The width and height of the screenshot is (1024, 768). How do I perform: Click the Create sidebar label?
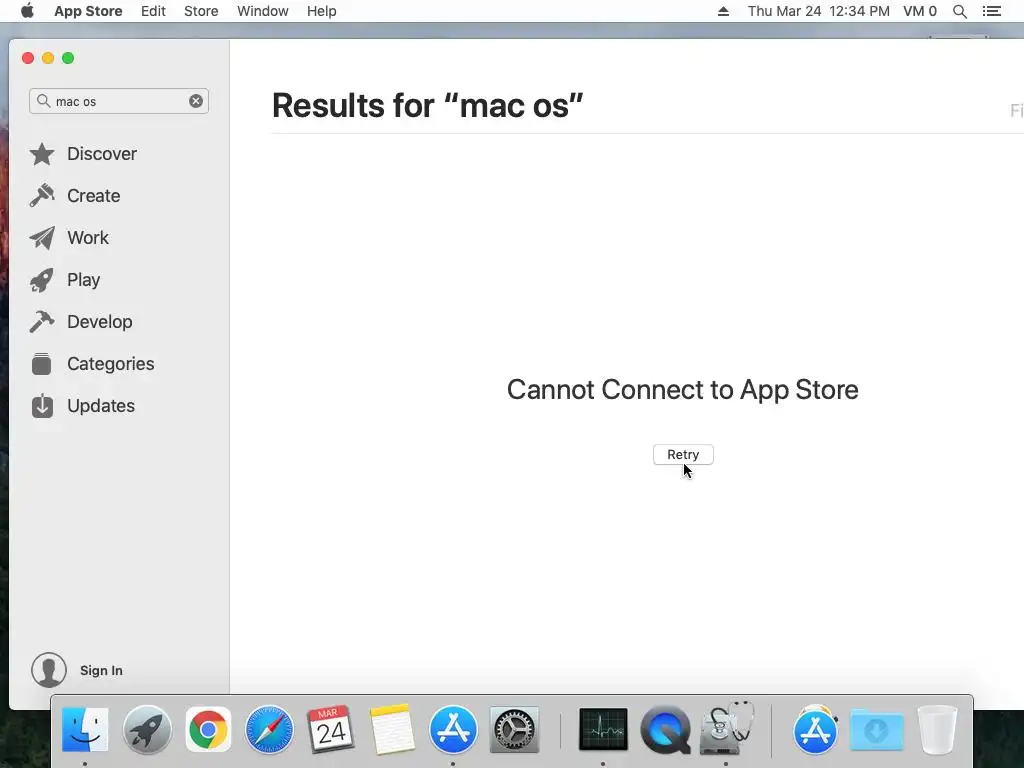tap(93, 196)
